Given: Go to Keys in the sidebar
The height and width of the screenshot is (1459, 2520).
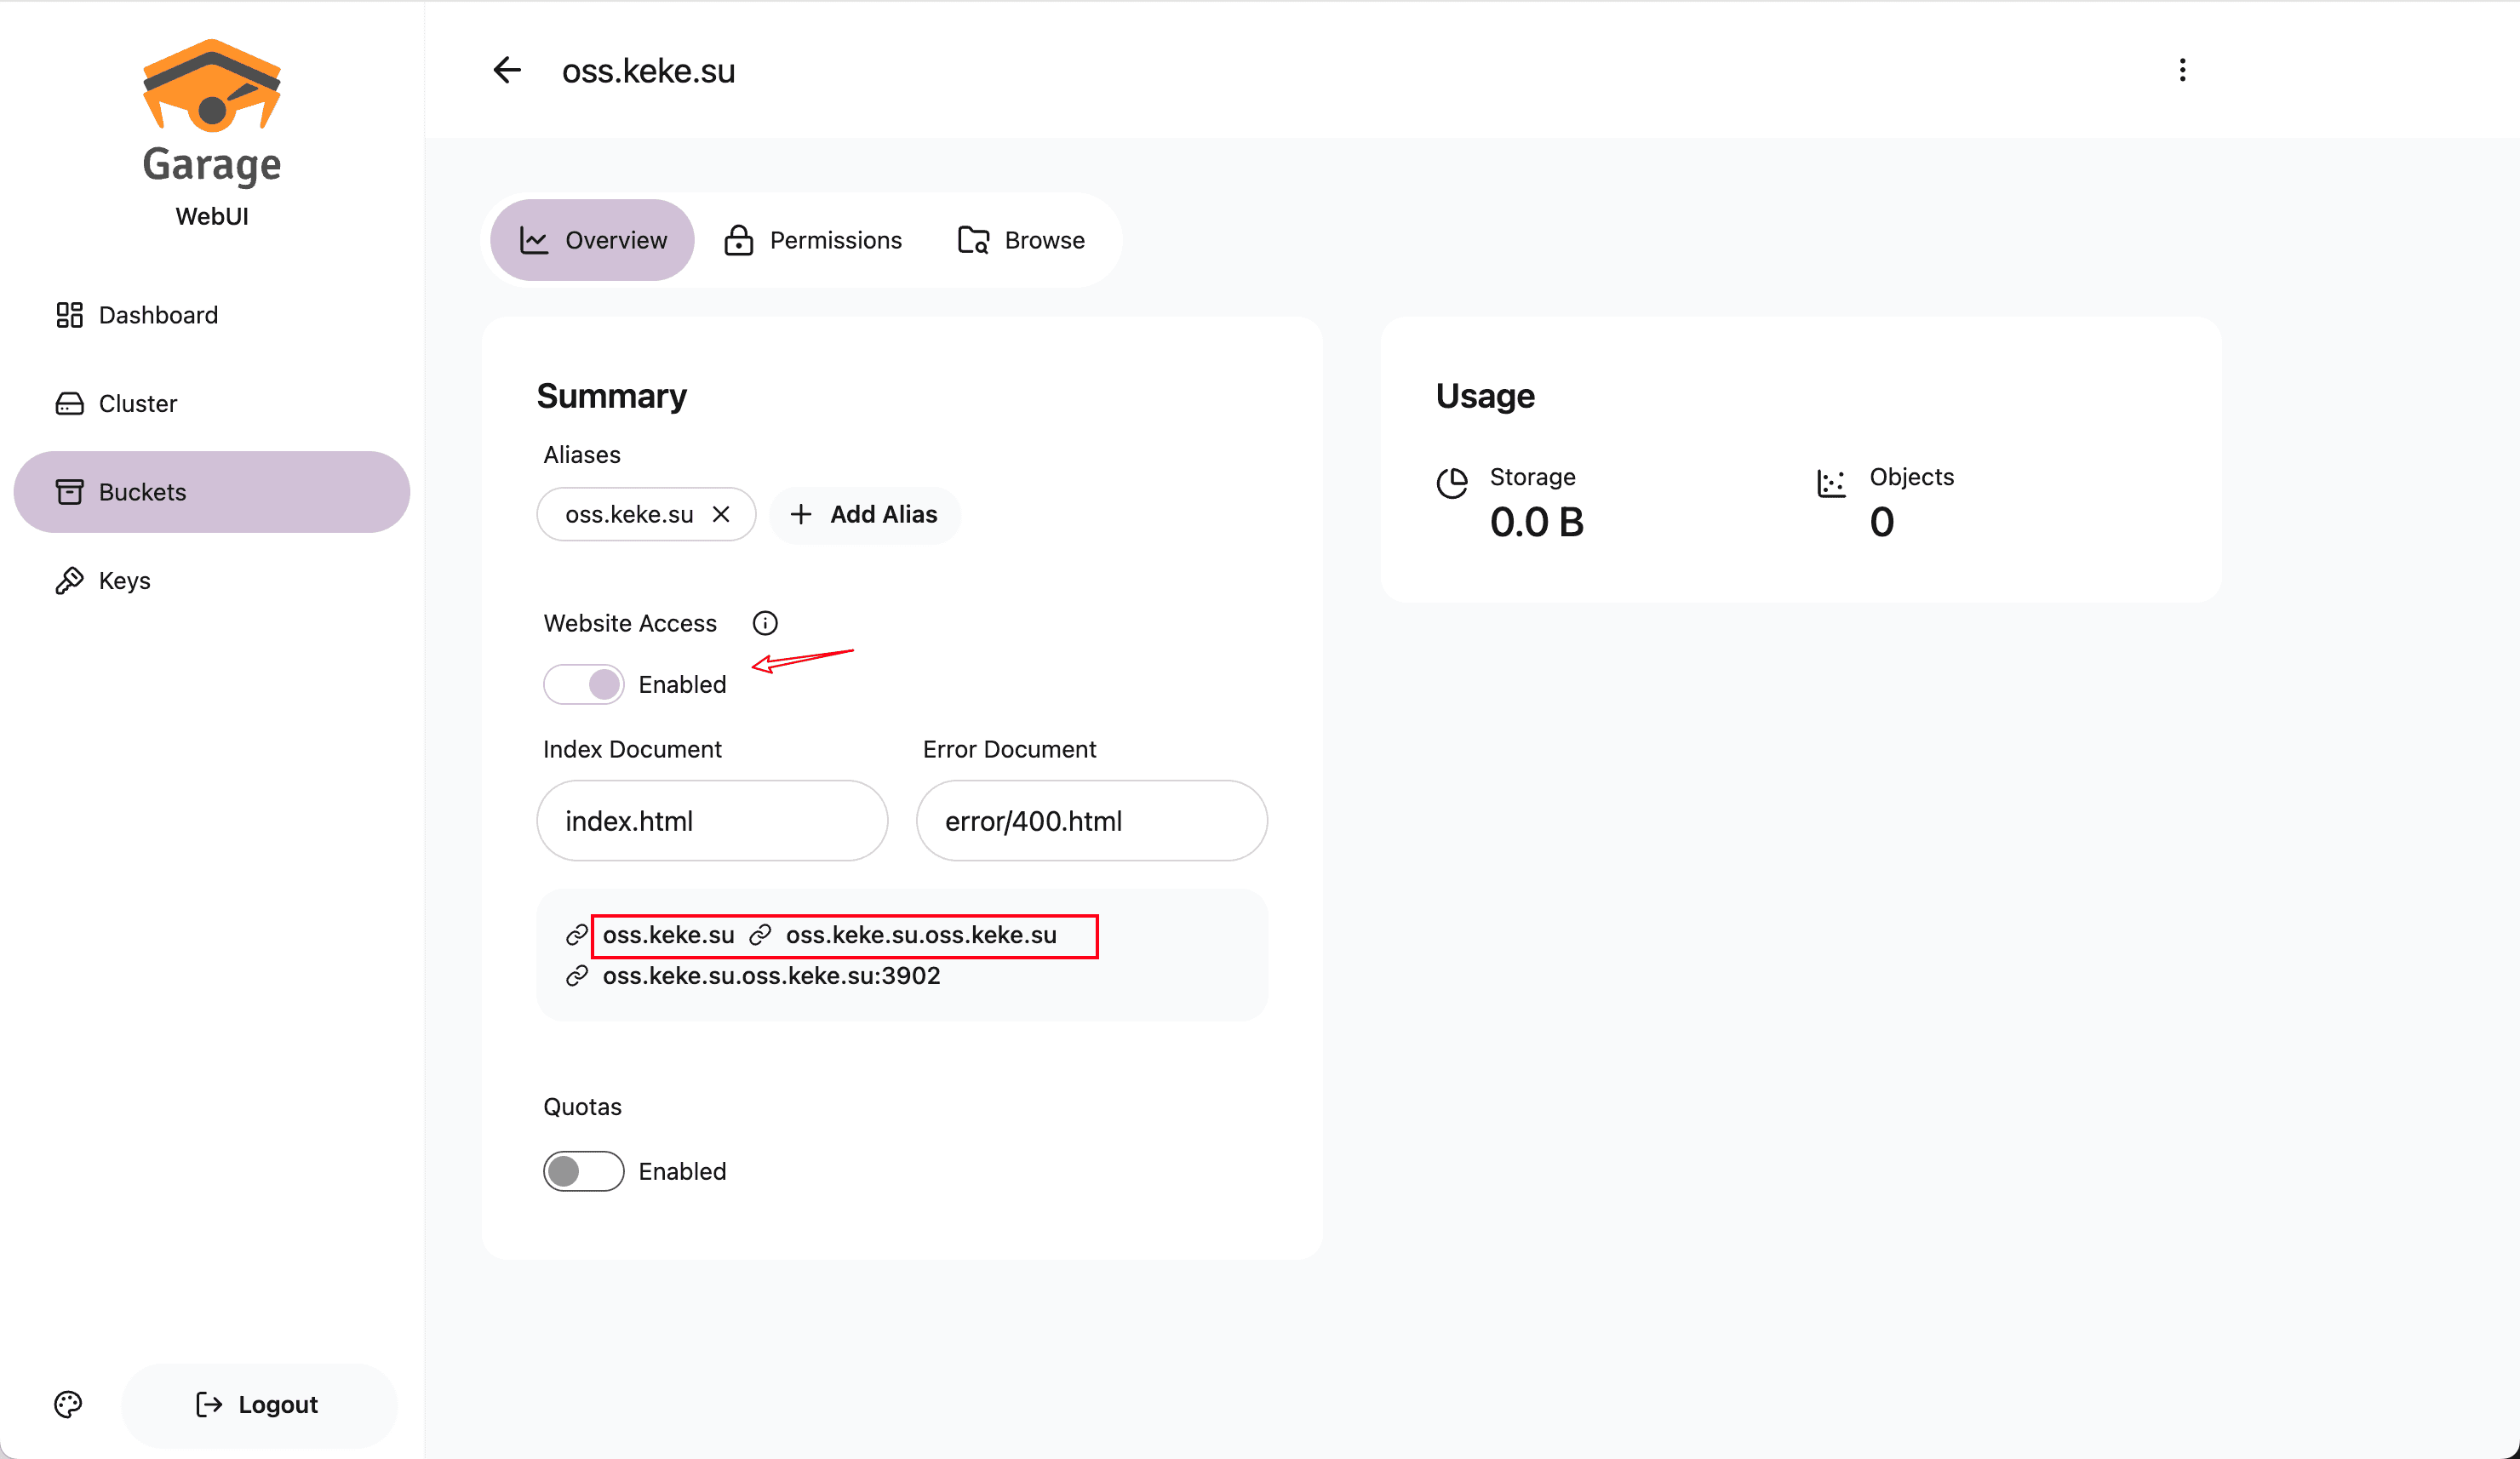Looking at the screenshot, I should [125, 580].
